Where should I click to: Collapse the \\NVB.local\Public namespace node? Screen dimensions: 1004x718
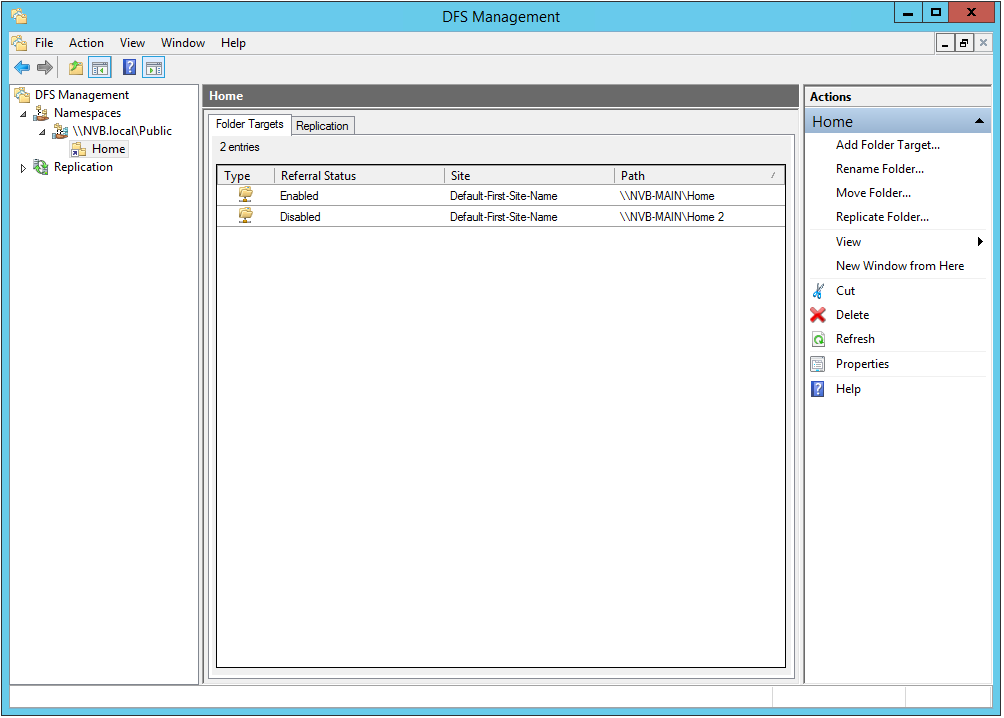point(41,132)
